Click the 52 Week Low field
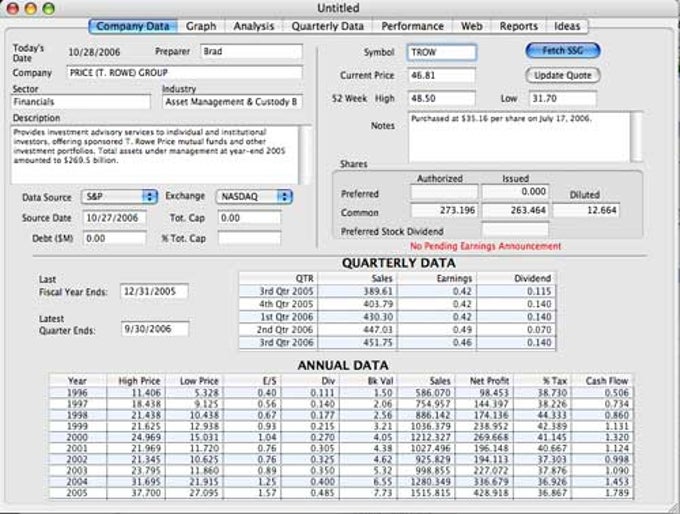This screenshot has height=514, width=680. click(562, 98)
